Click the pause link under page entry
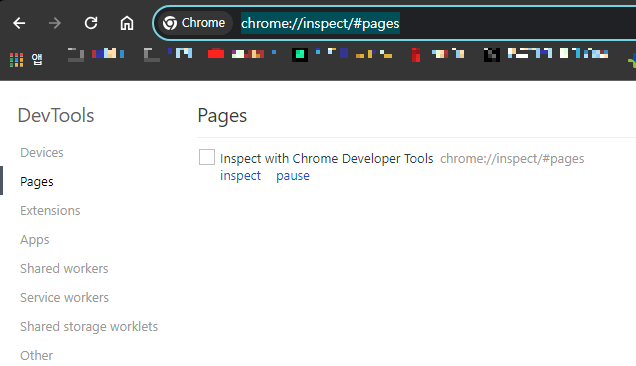The height and width of the screenshot is (366, 636). (x=293, y=176)
